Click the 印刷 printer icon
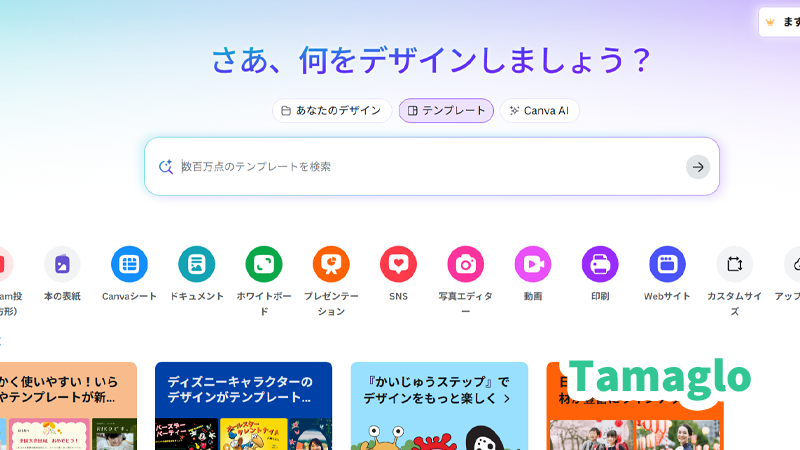800x450 pixels. pos(600,264)
